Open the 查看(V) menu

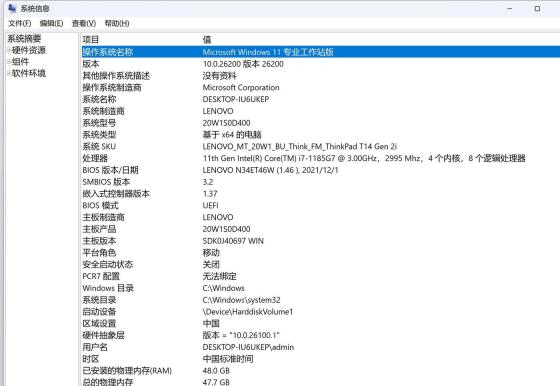pyautogui.click(x=84, y=24)
